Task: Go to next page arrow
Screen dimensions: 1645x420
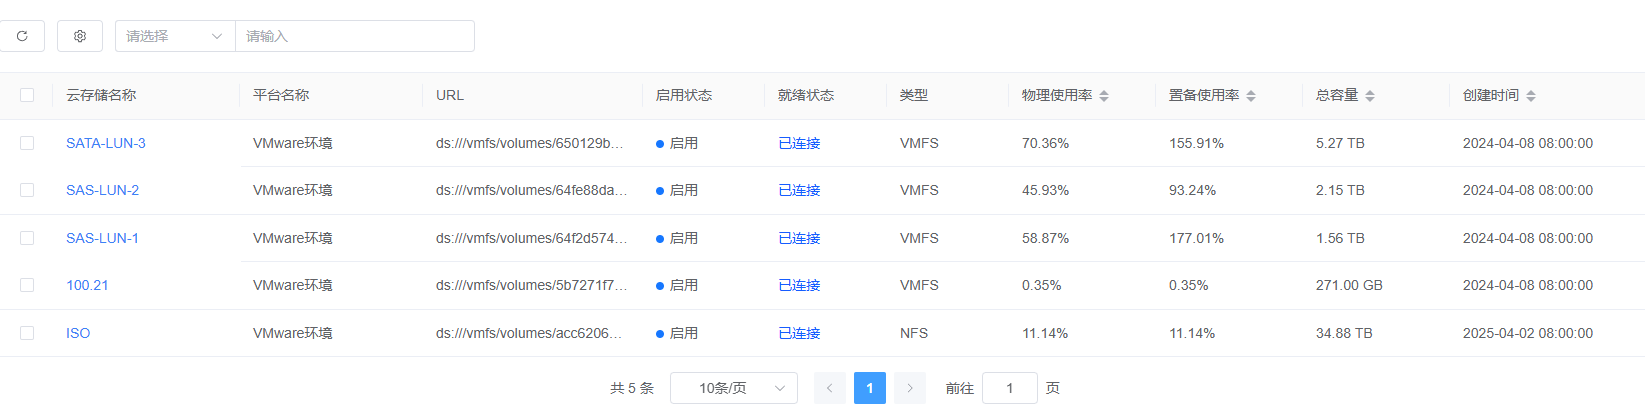Action: point(910,388)
